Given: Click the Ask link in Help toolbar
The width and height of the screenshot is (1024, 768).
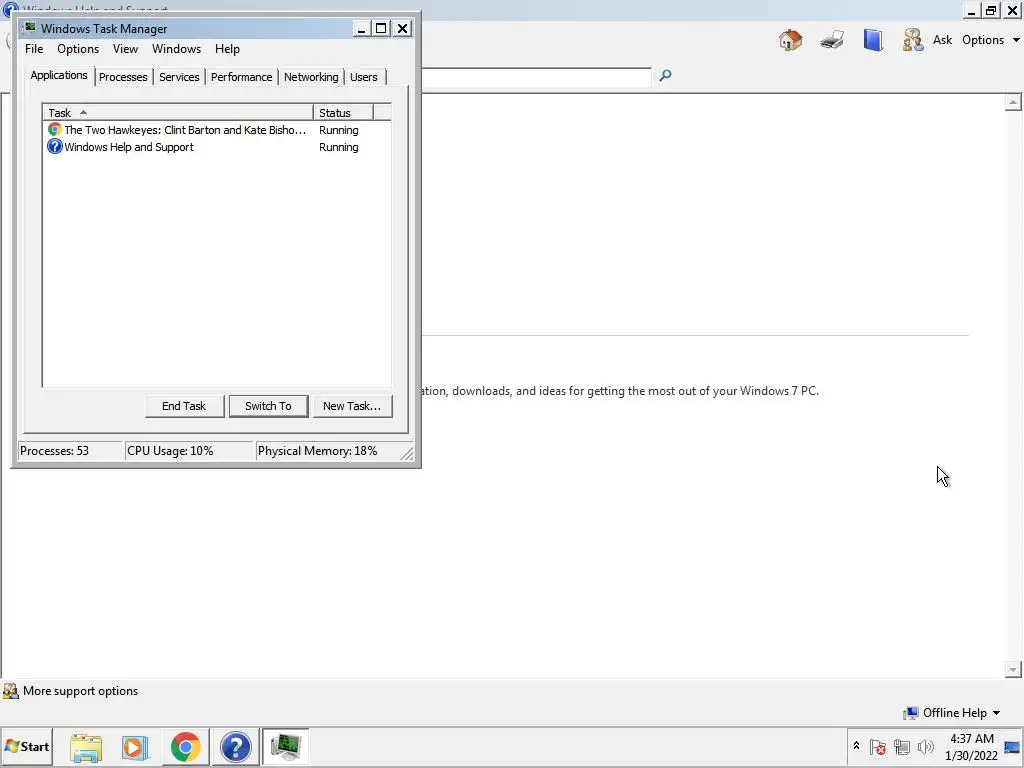Looking at the screenshot, I should pyautogui.click(x=942, y=40).
